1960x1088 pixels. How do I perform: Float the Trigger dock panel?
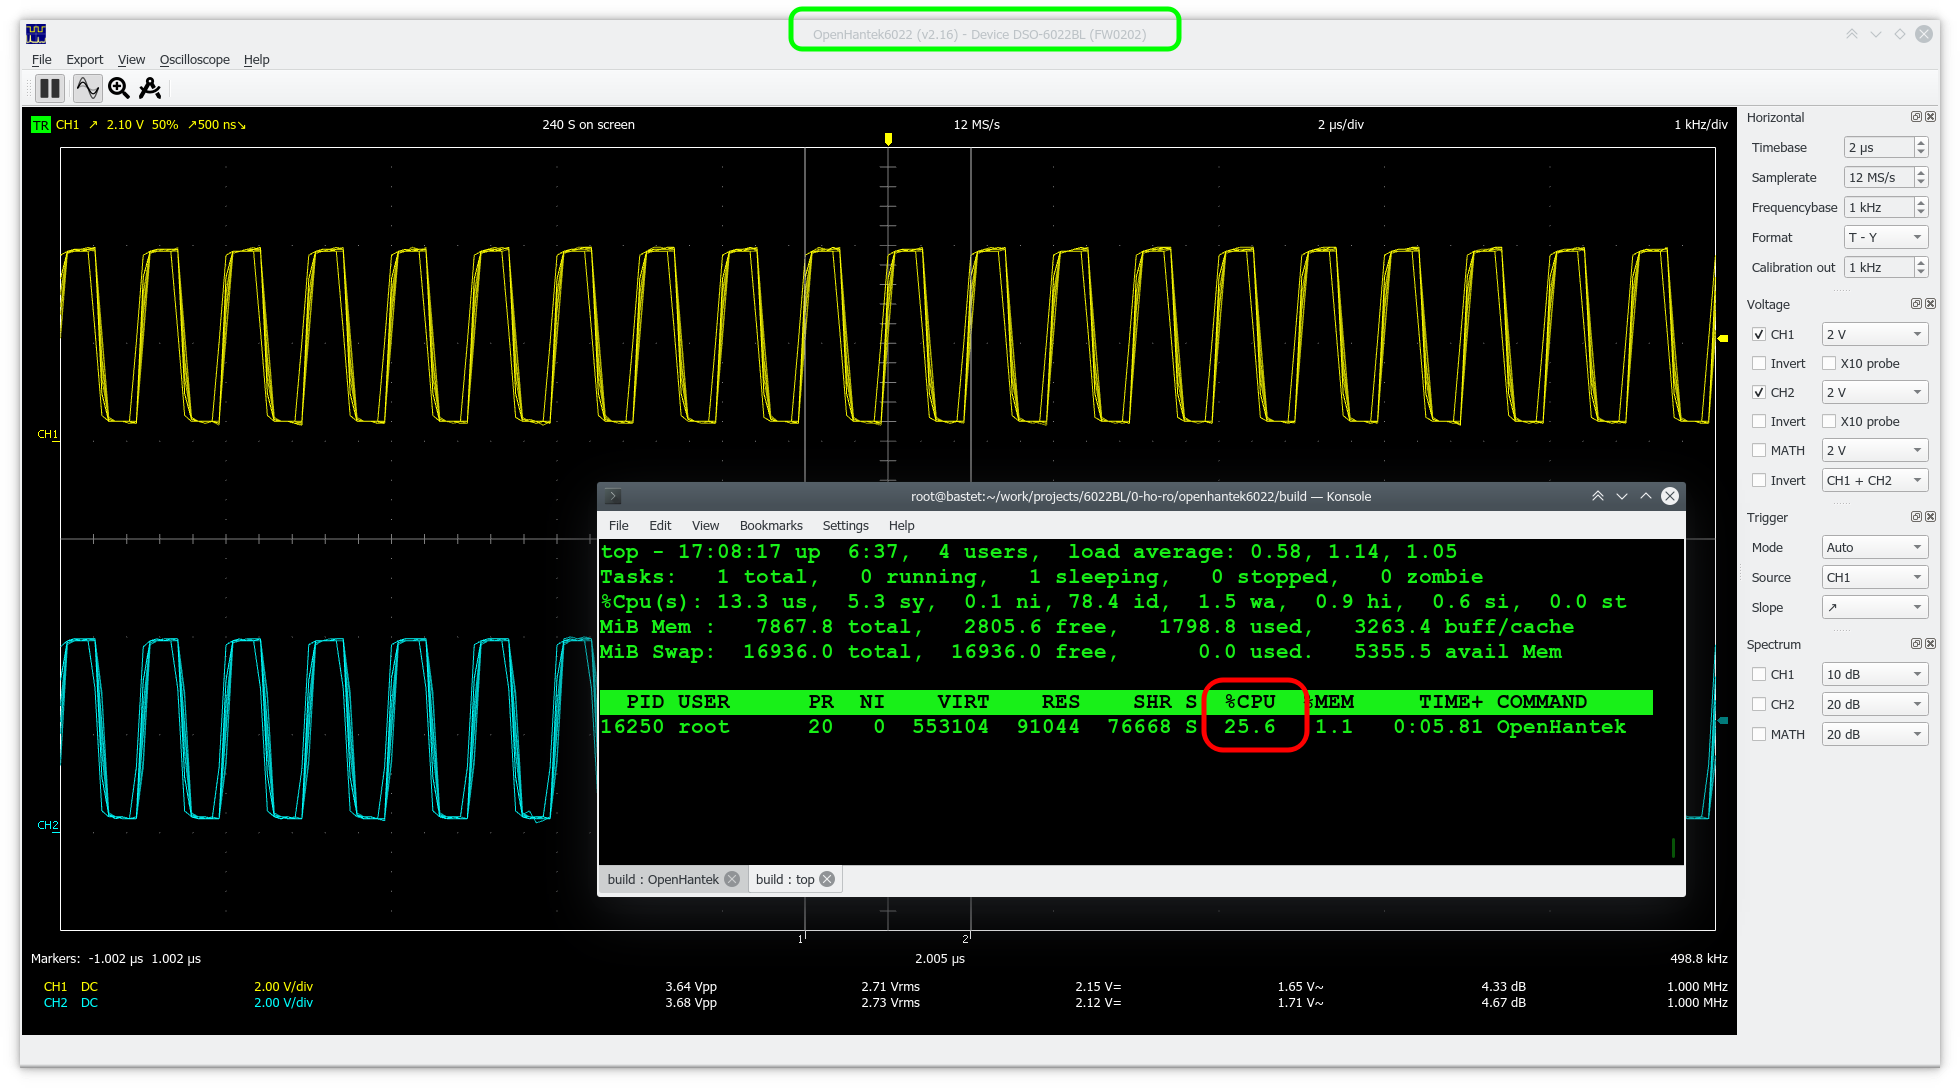[1916, 517]
